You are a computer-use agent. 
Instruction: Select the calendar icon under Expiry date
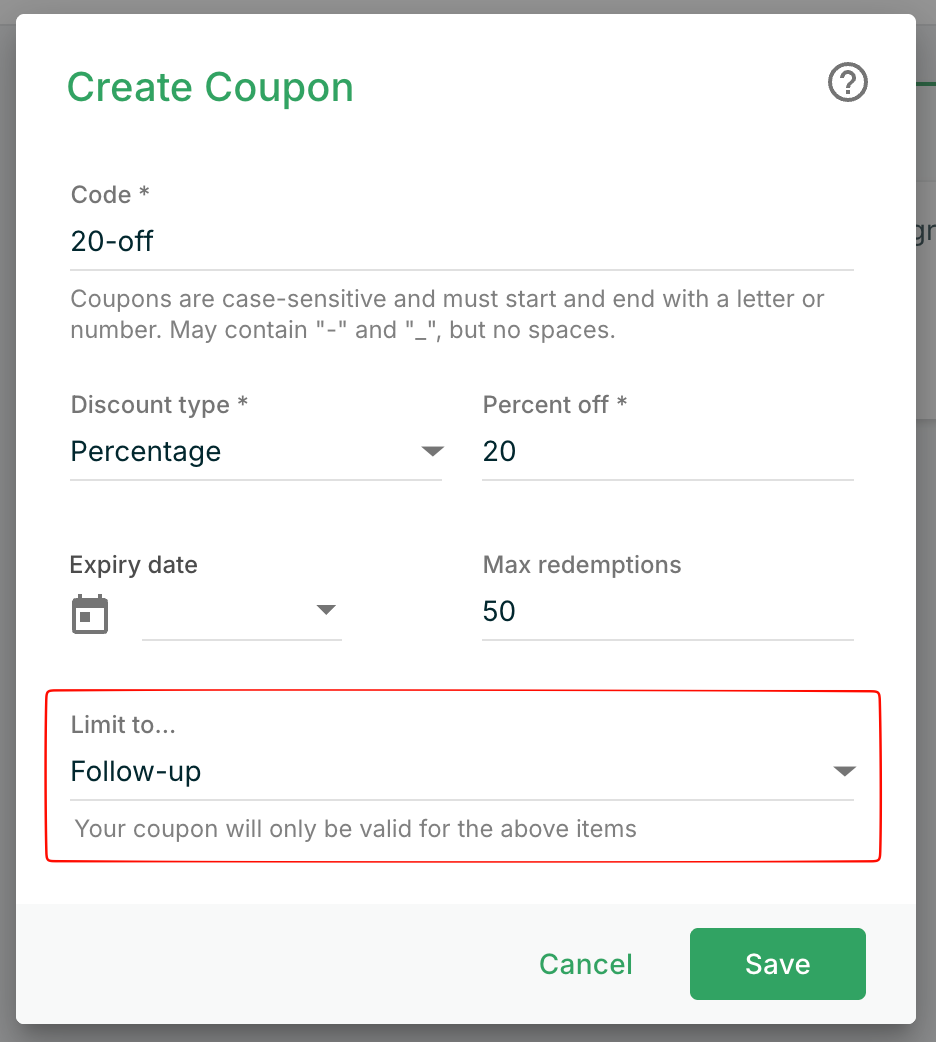click(x=89, y=613)
